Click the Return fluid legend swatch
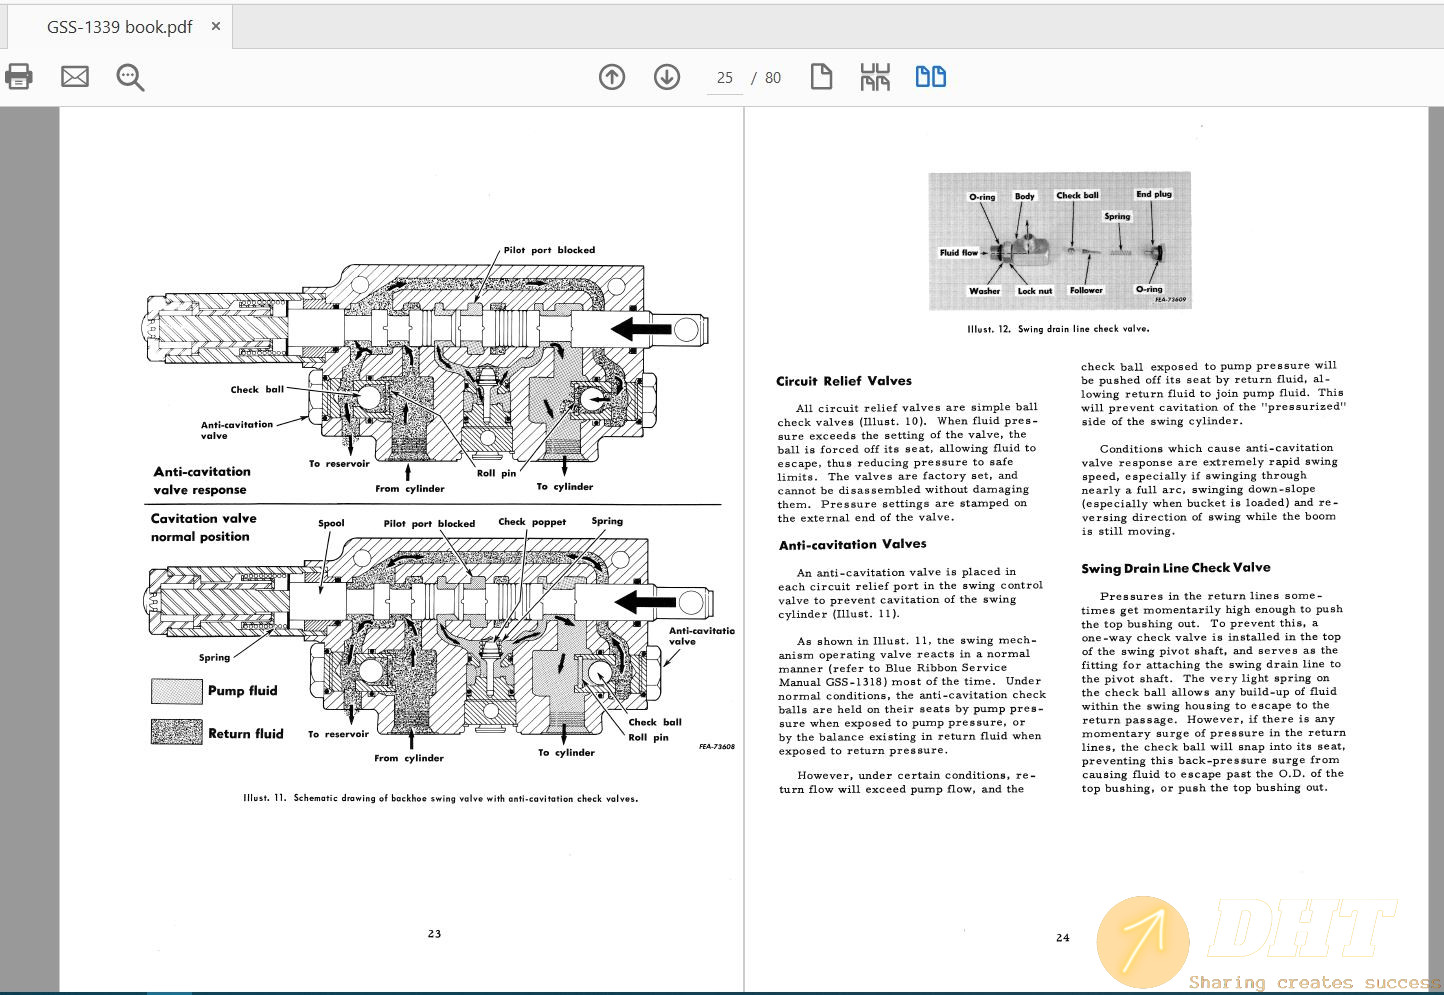Image resolution: width=1444 pixels, height=995 pixels. click(x=177, y=733)
